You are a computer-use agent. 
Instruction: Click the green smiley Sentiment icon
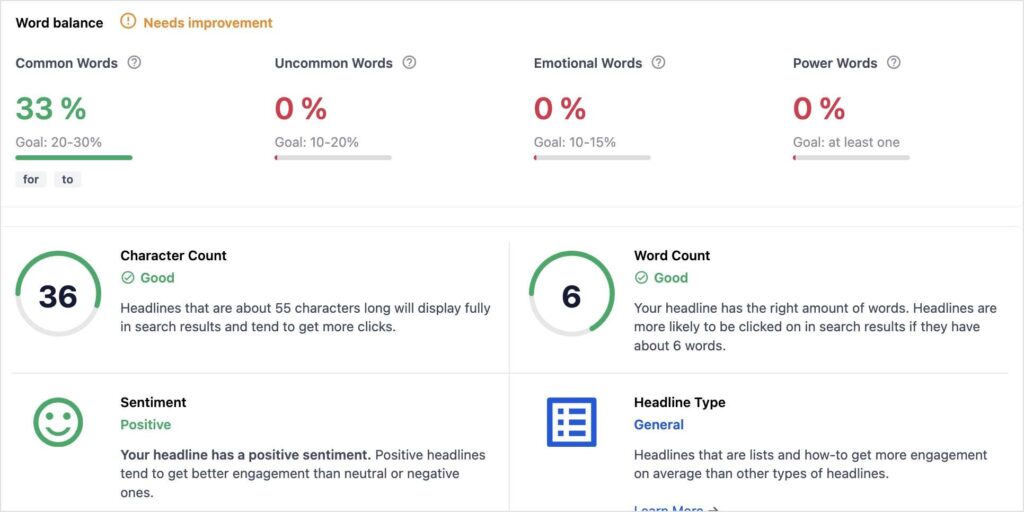(58, 423)
